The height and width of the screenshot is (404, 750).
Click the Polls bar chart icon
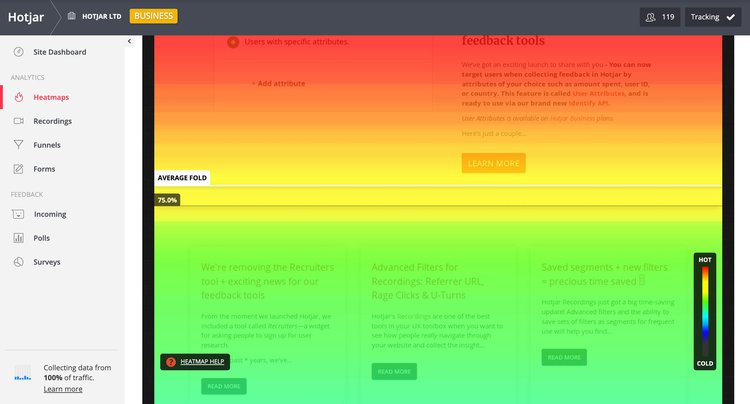coord(19,238)
